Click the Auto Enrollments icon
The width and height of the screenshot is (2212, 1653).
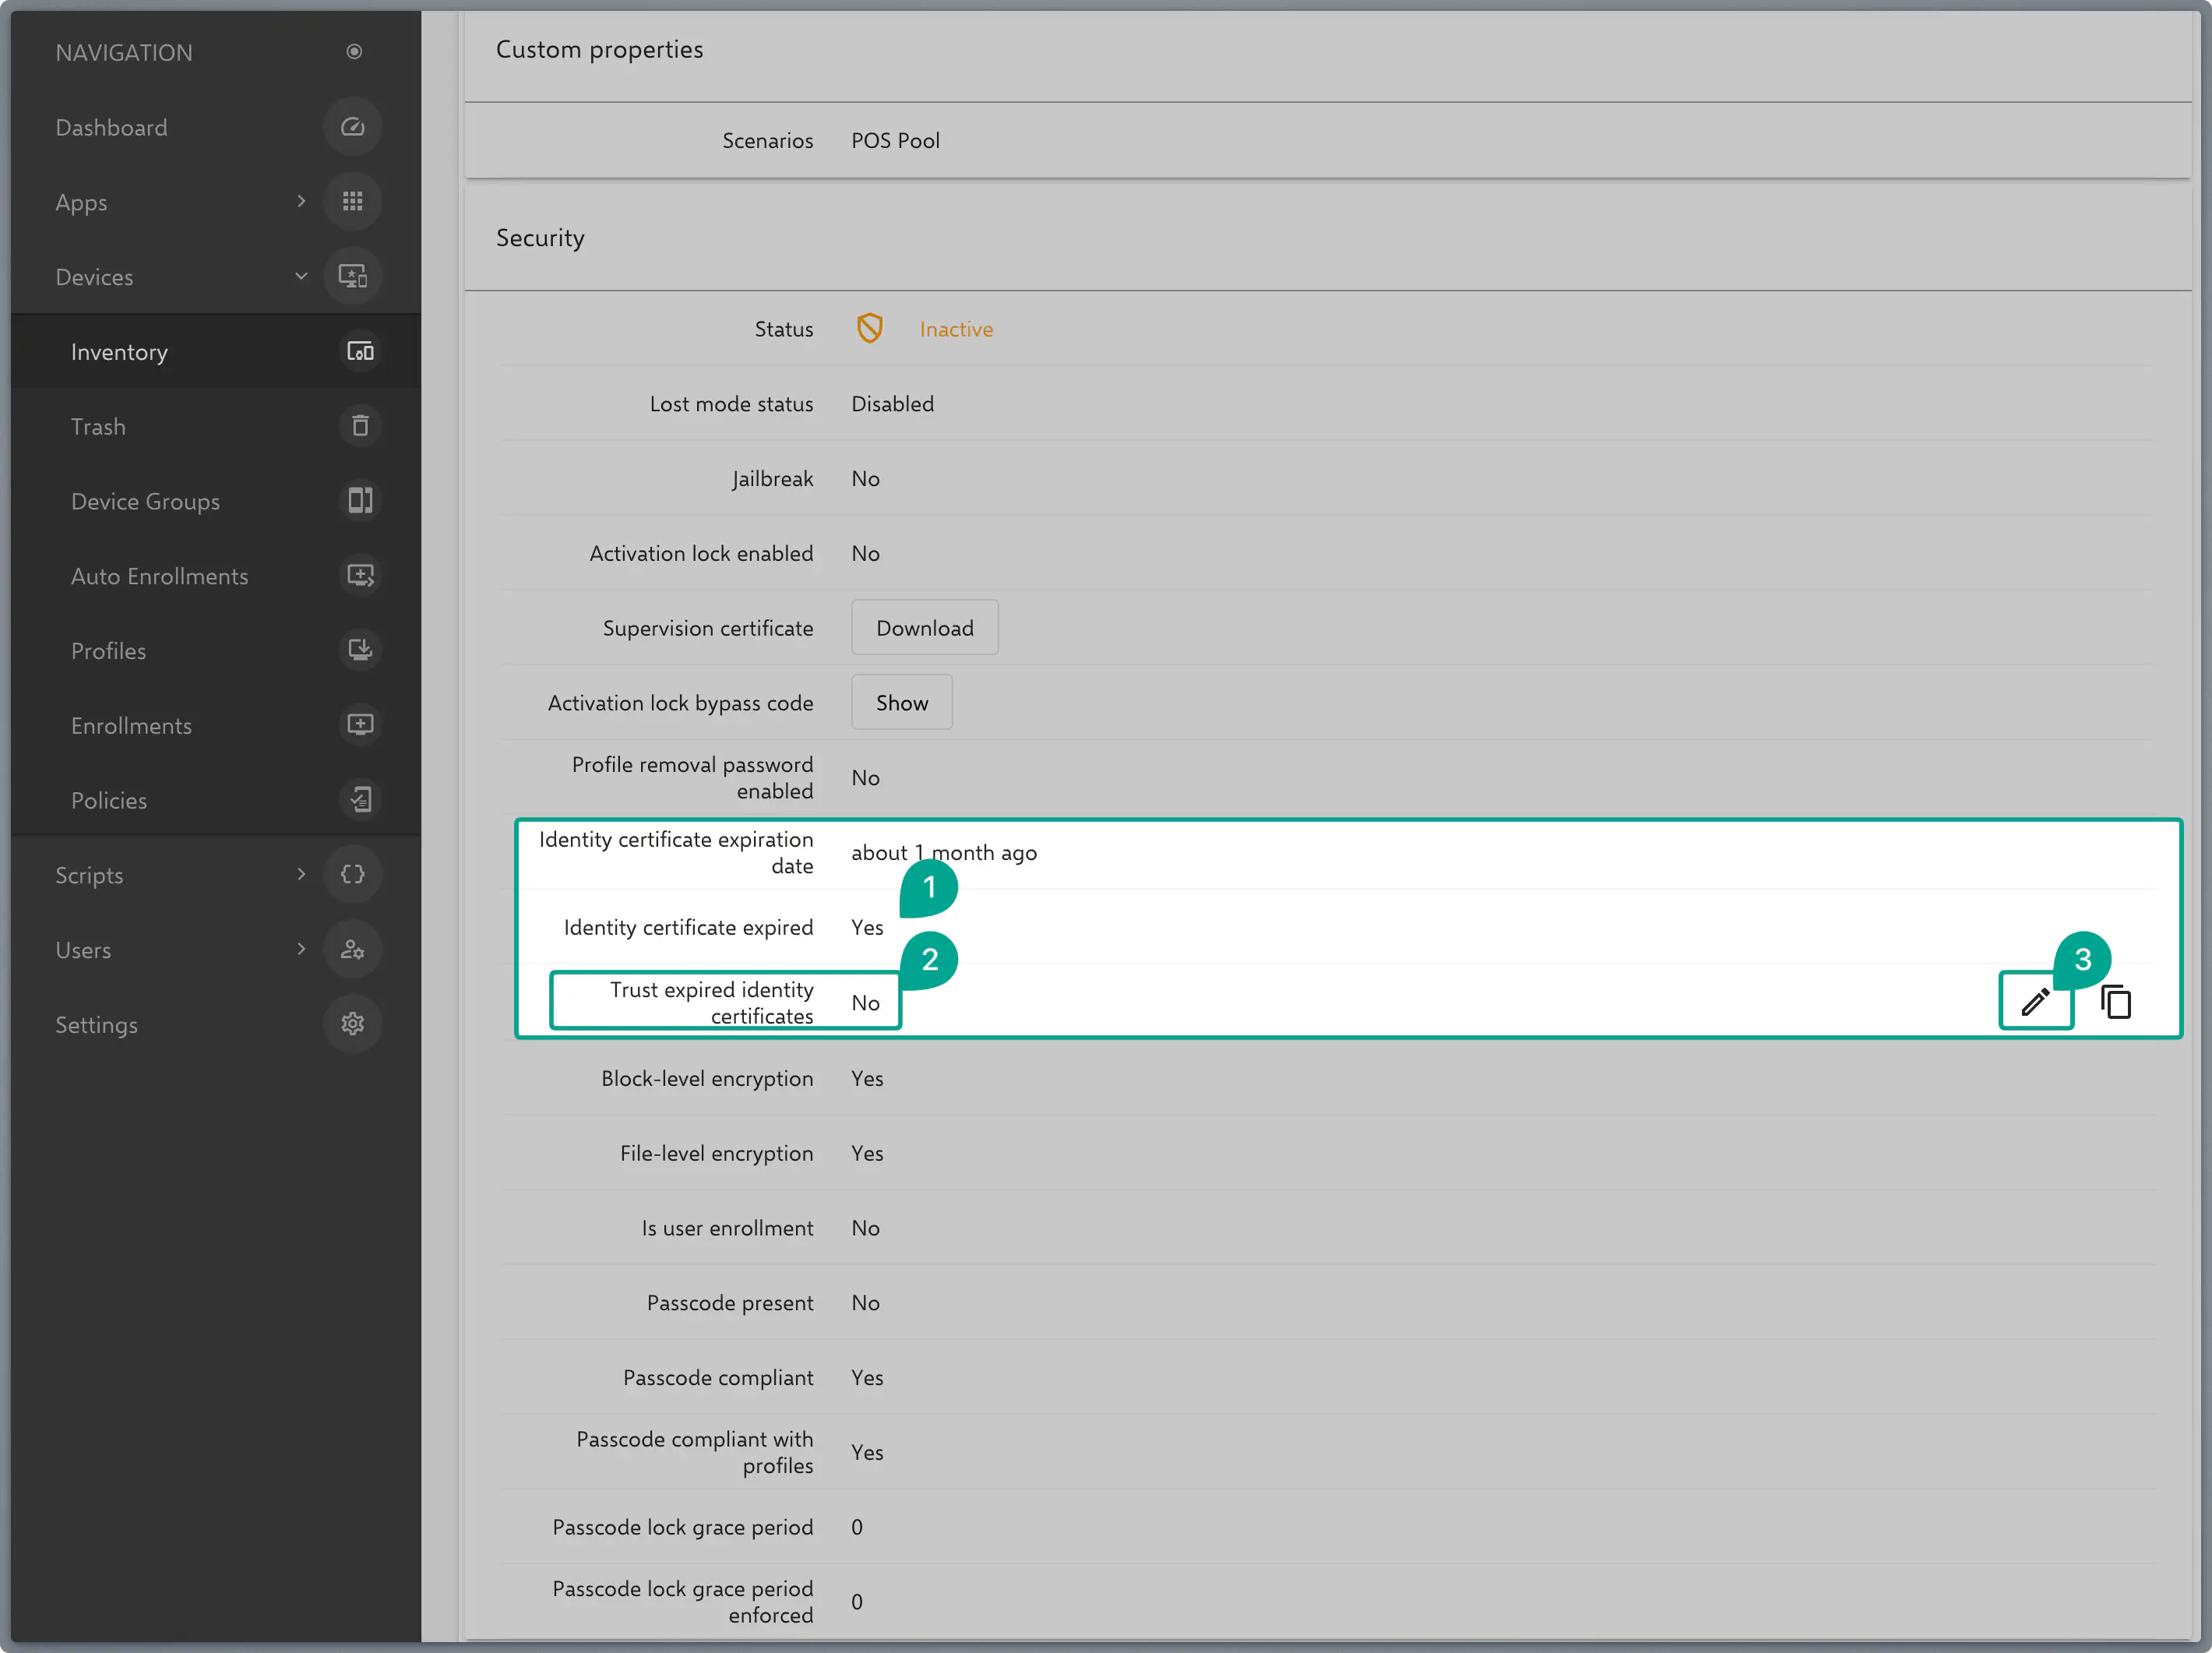360,576
